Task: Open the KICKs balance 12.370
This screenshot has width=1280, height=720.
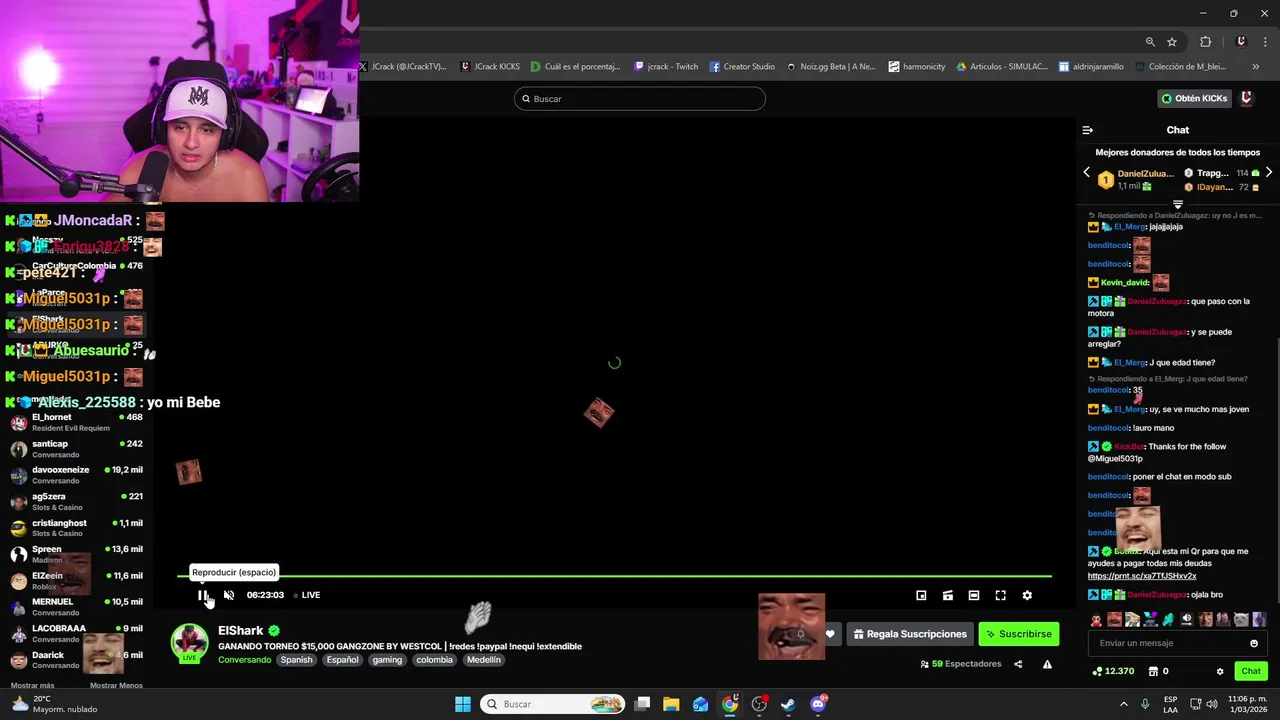Action: [x=1113, y=671]
